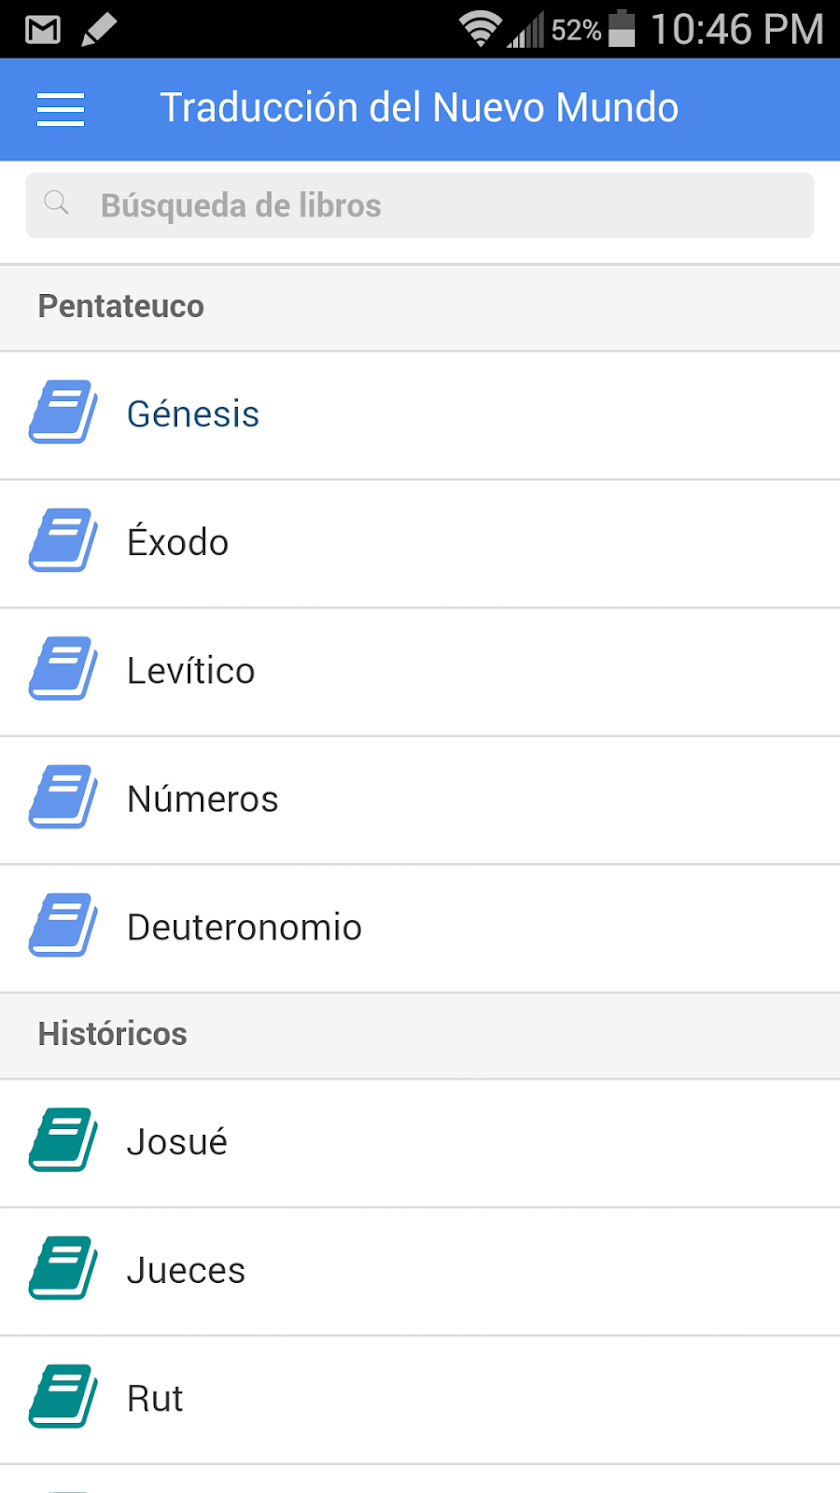Select Josué in the Históricos section

point(177,1142)
